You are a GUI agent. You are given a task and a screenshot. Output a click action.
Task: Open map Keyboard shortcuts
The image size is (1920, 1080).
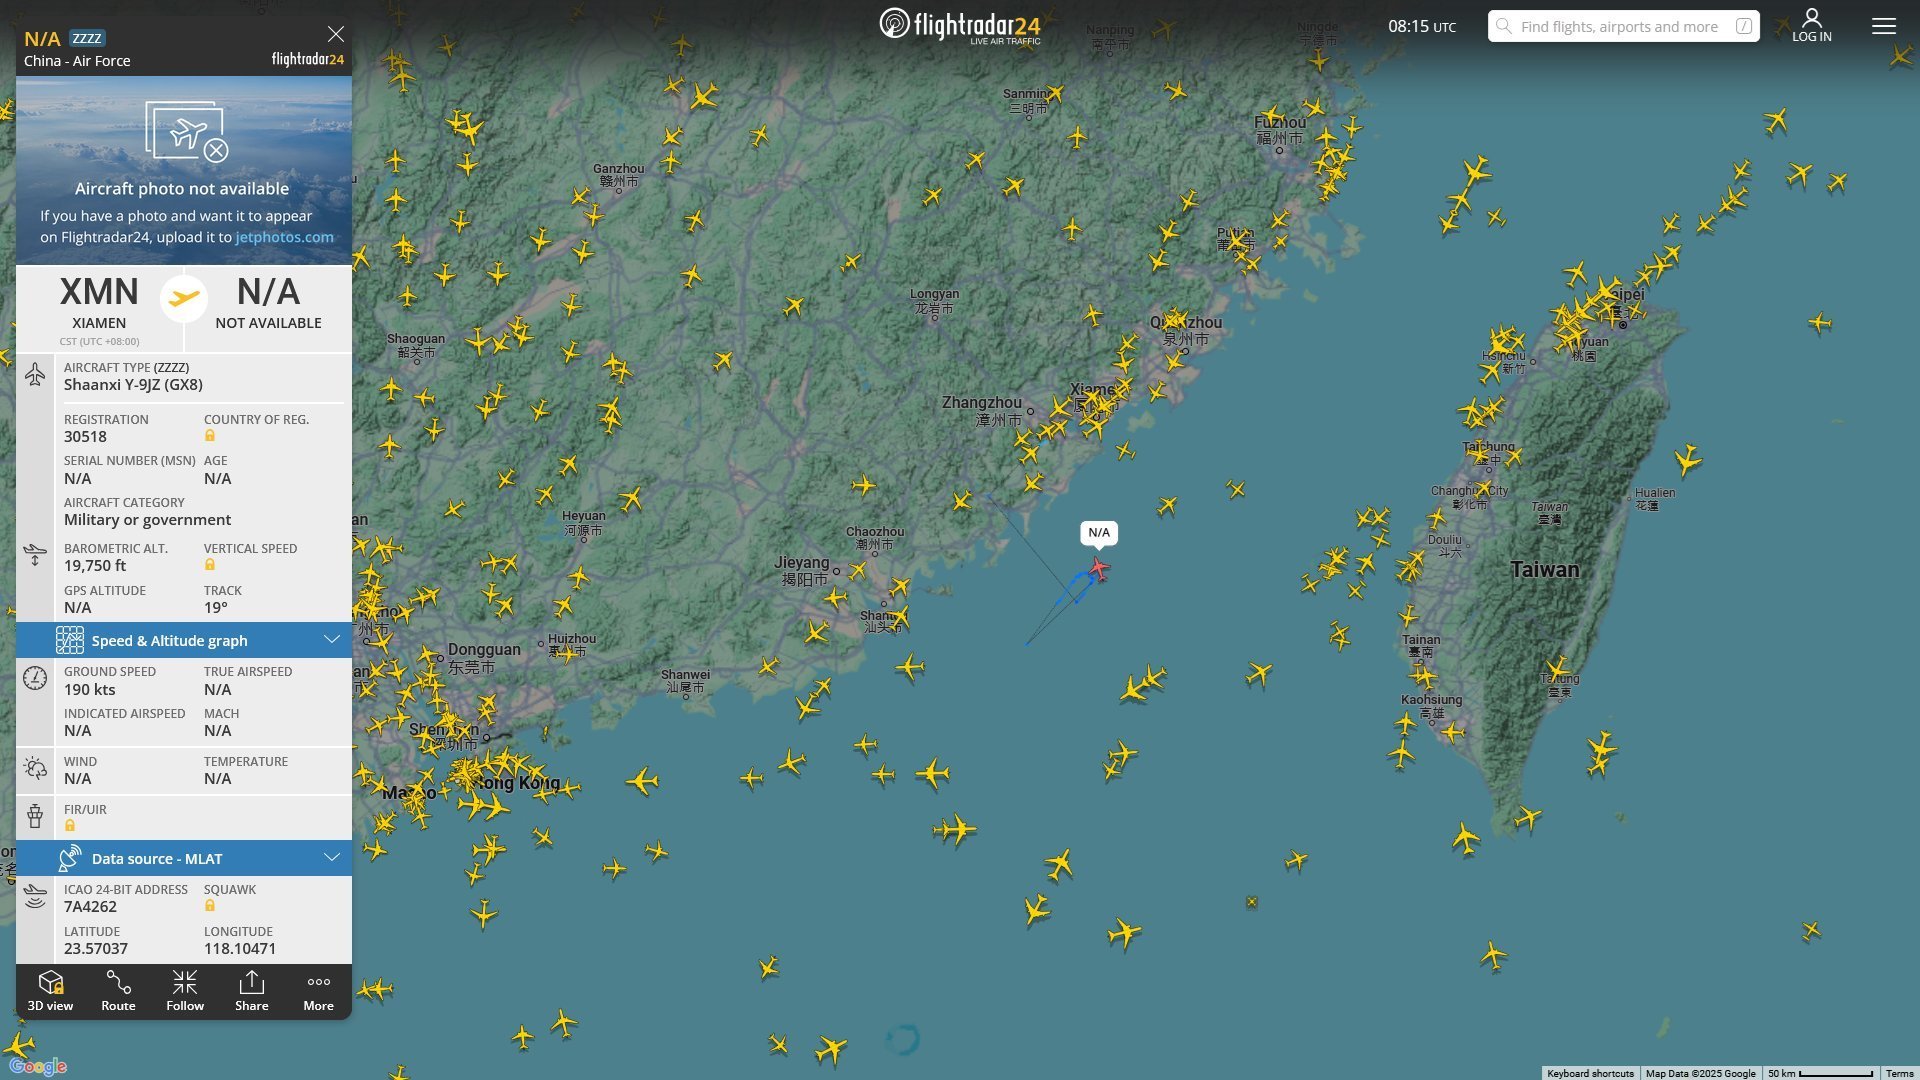1590,1073
